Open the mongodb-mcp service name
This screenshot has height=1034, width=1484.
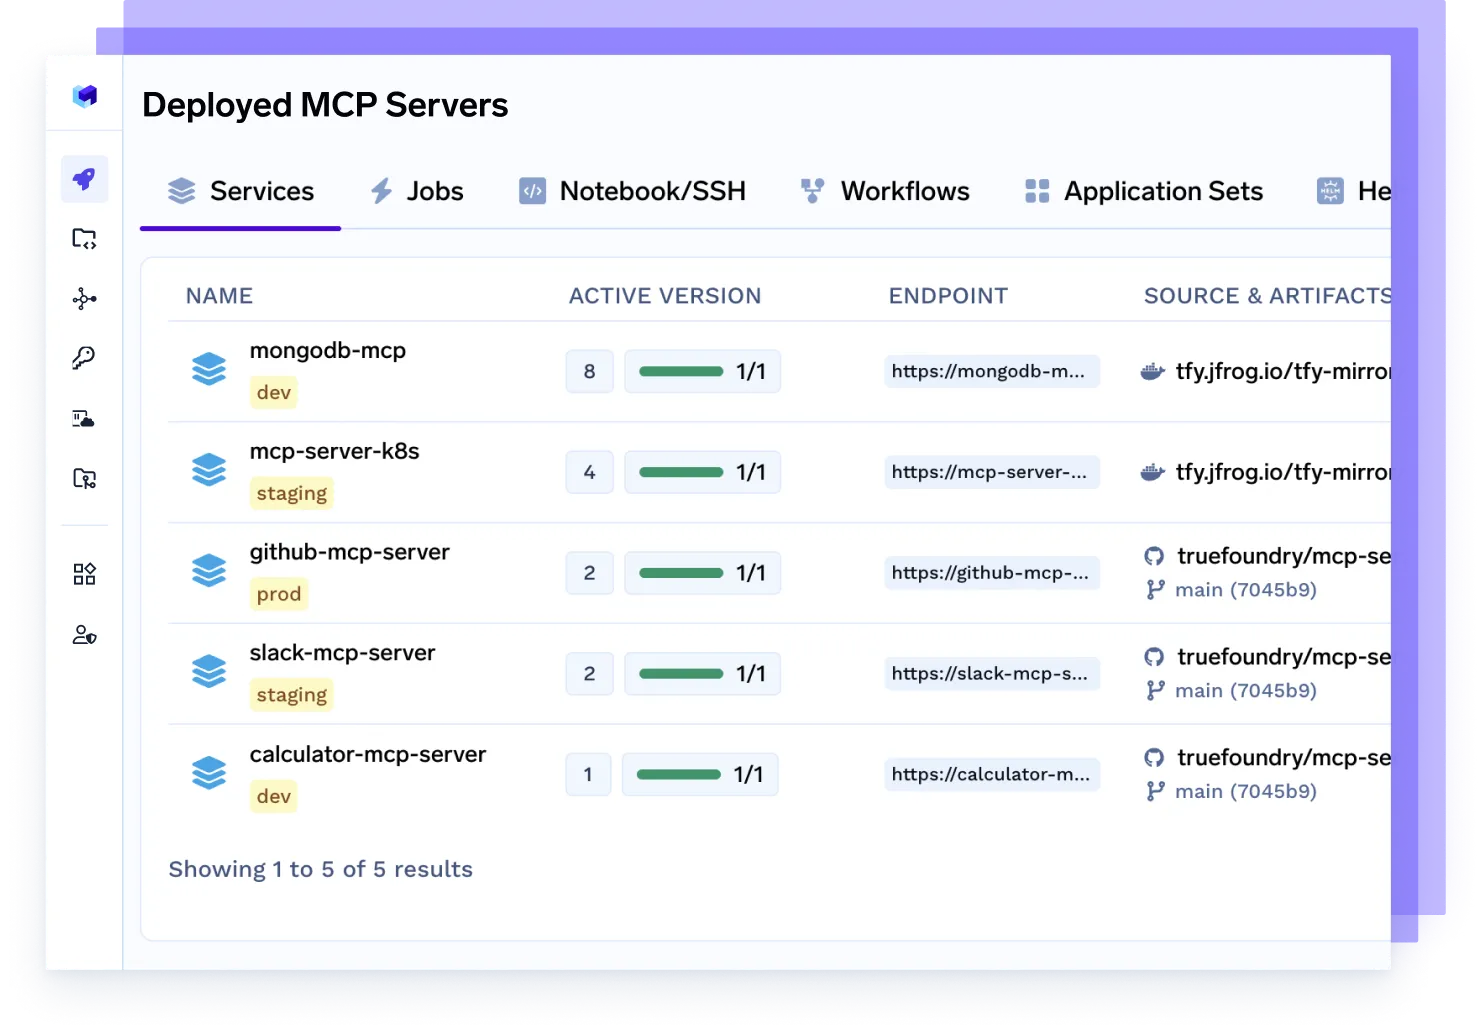[x=328, y=351]
